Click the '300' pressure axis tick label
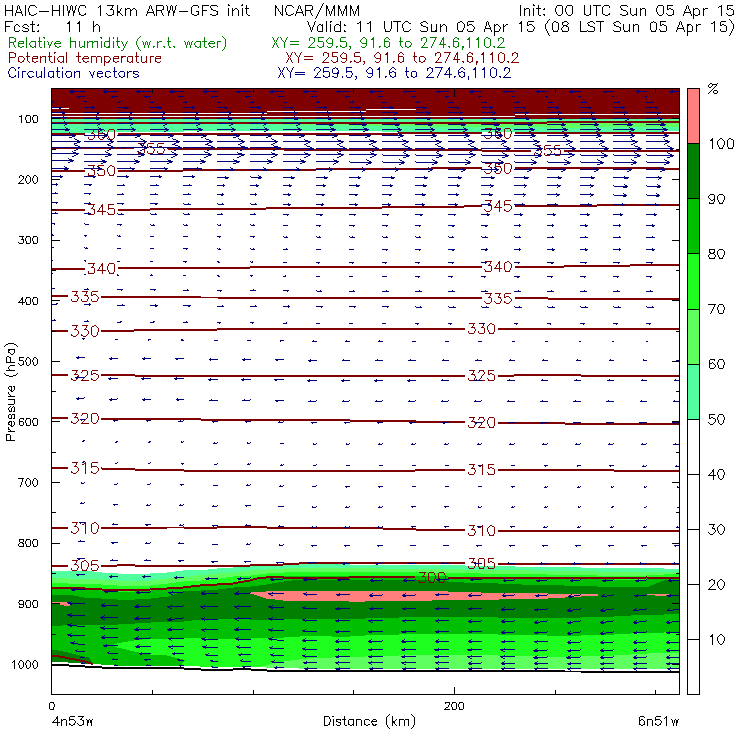 (28, 240)
